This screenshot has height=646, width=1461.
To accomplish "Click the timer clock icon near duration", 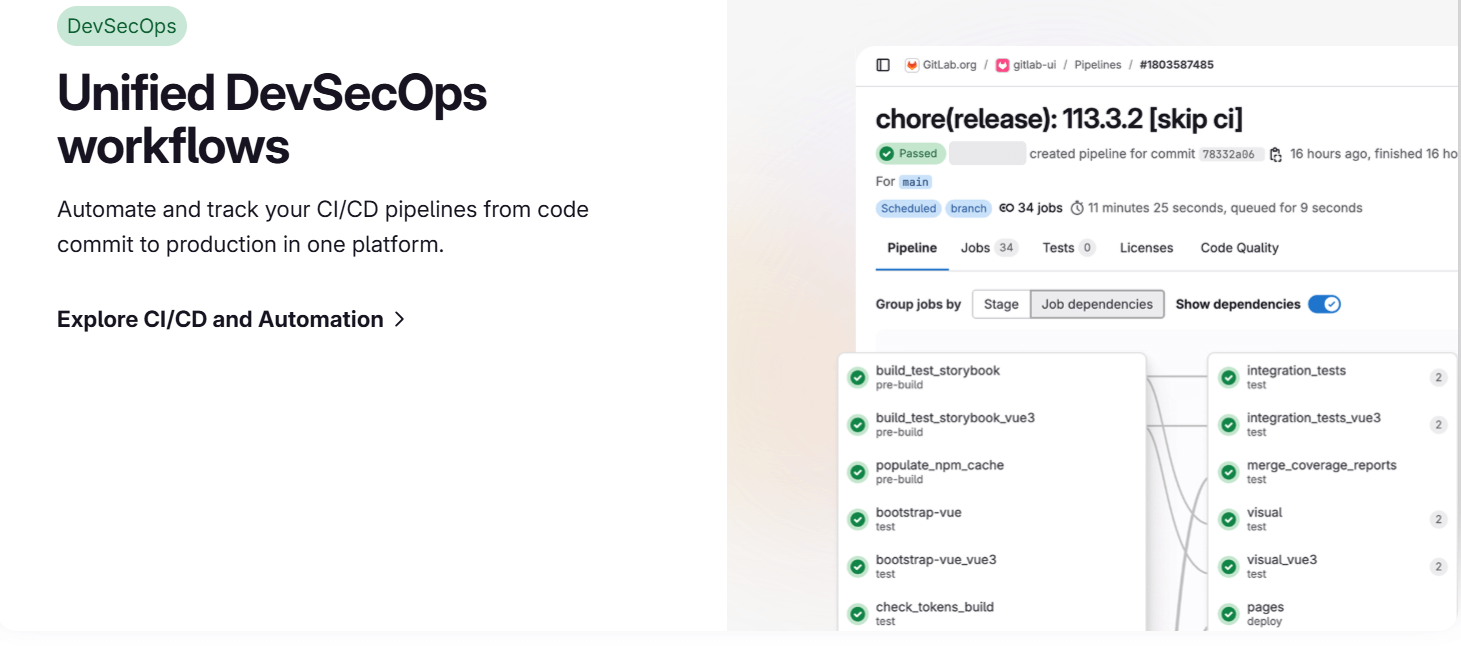I will (x=1077, y=208).
